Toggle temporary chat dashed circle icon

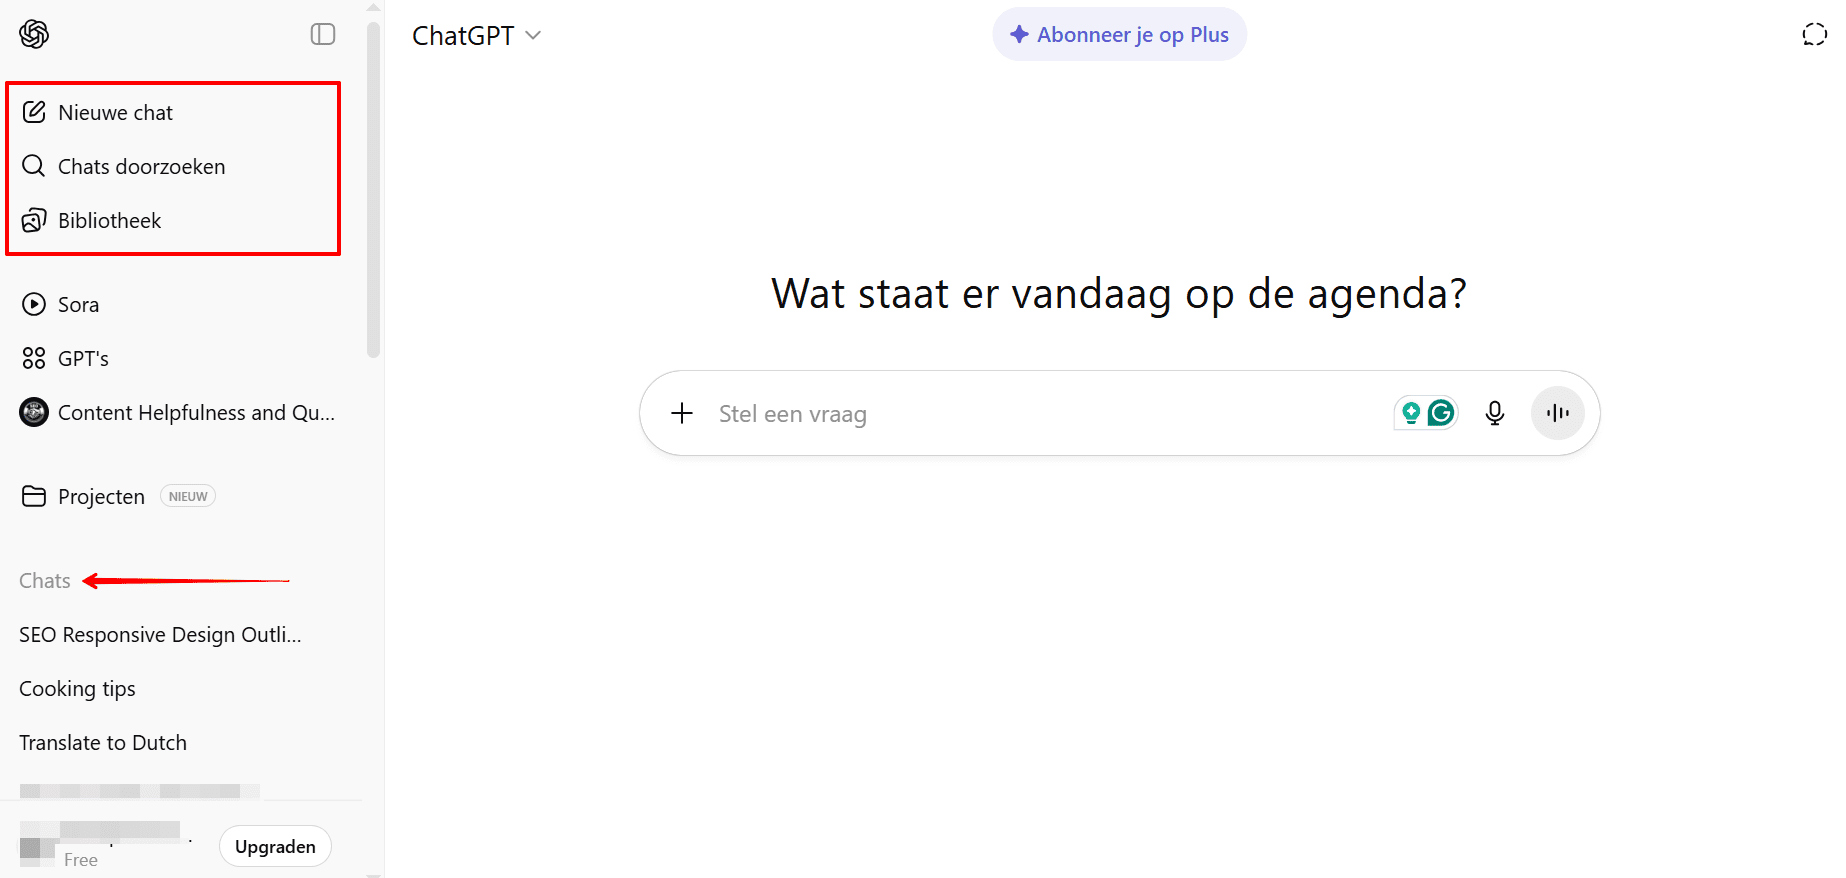1814,35
